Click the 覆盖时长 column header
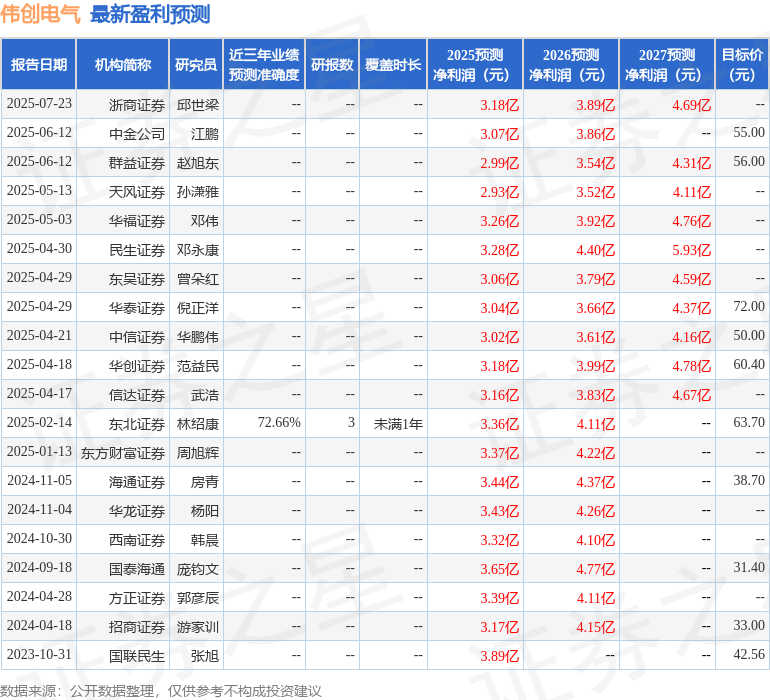This screenshot has height=700, width=770. (393, 65)
